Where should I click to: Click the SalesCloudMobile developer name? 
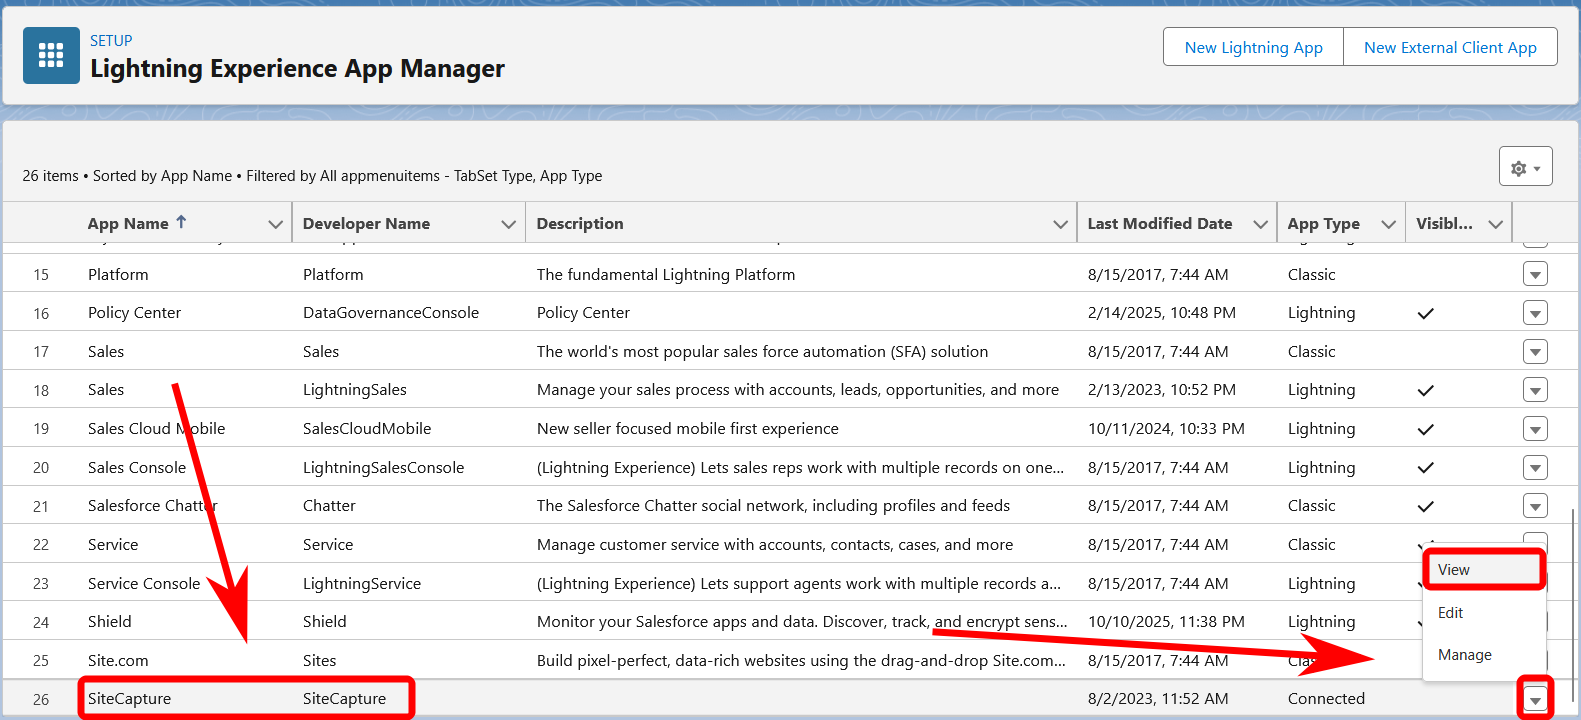click(x=367, y=429)
